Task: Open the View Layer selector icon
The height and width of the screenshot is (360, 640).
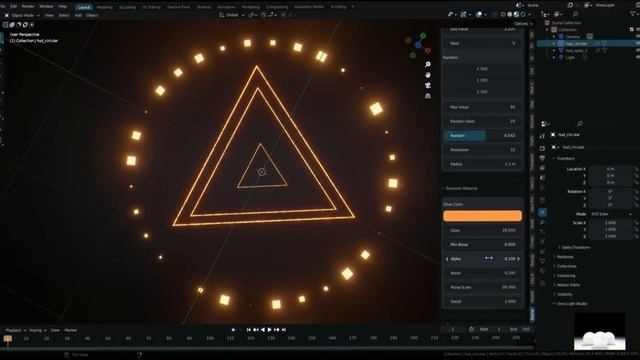Action: (x=588, y=5)
